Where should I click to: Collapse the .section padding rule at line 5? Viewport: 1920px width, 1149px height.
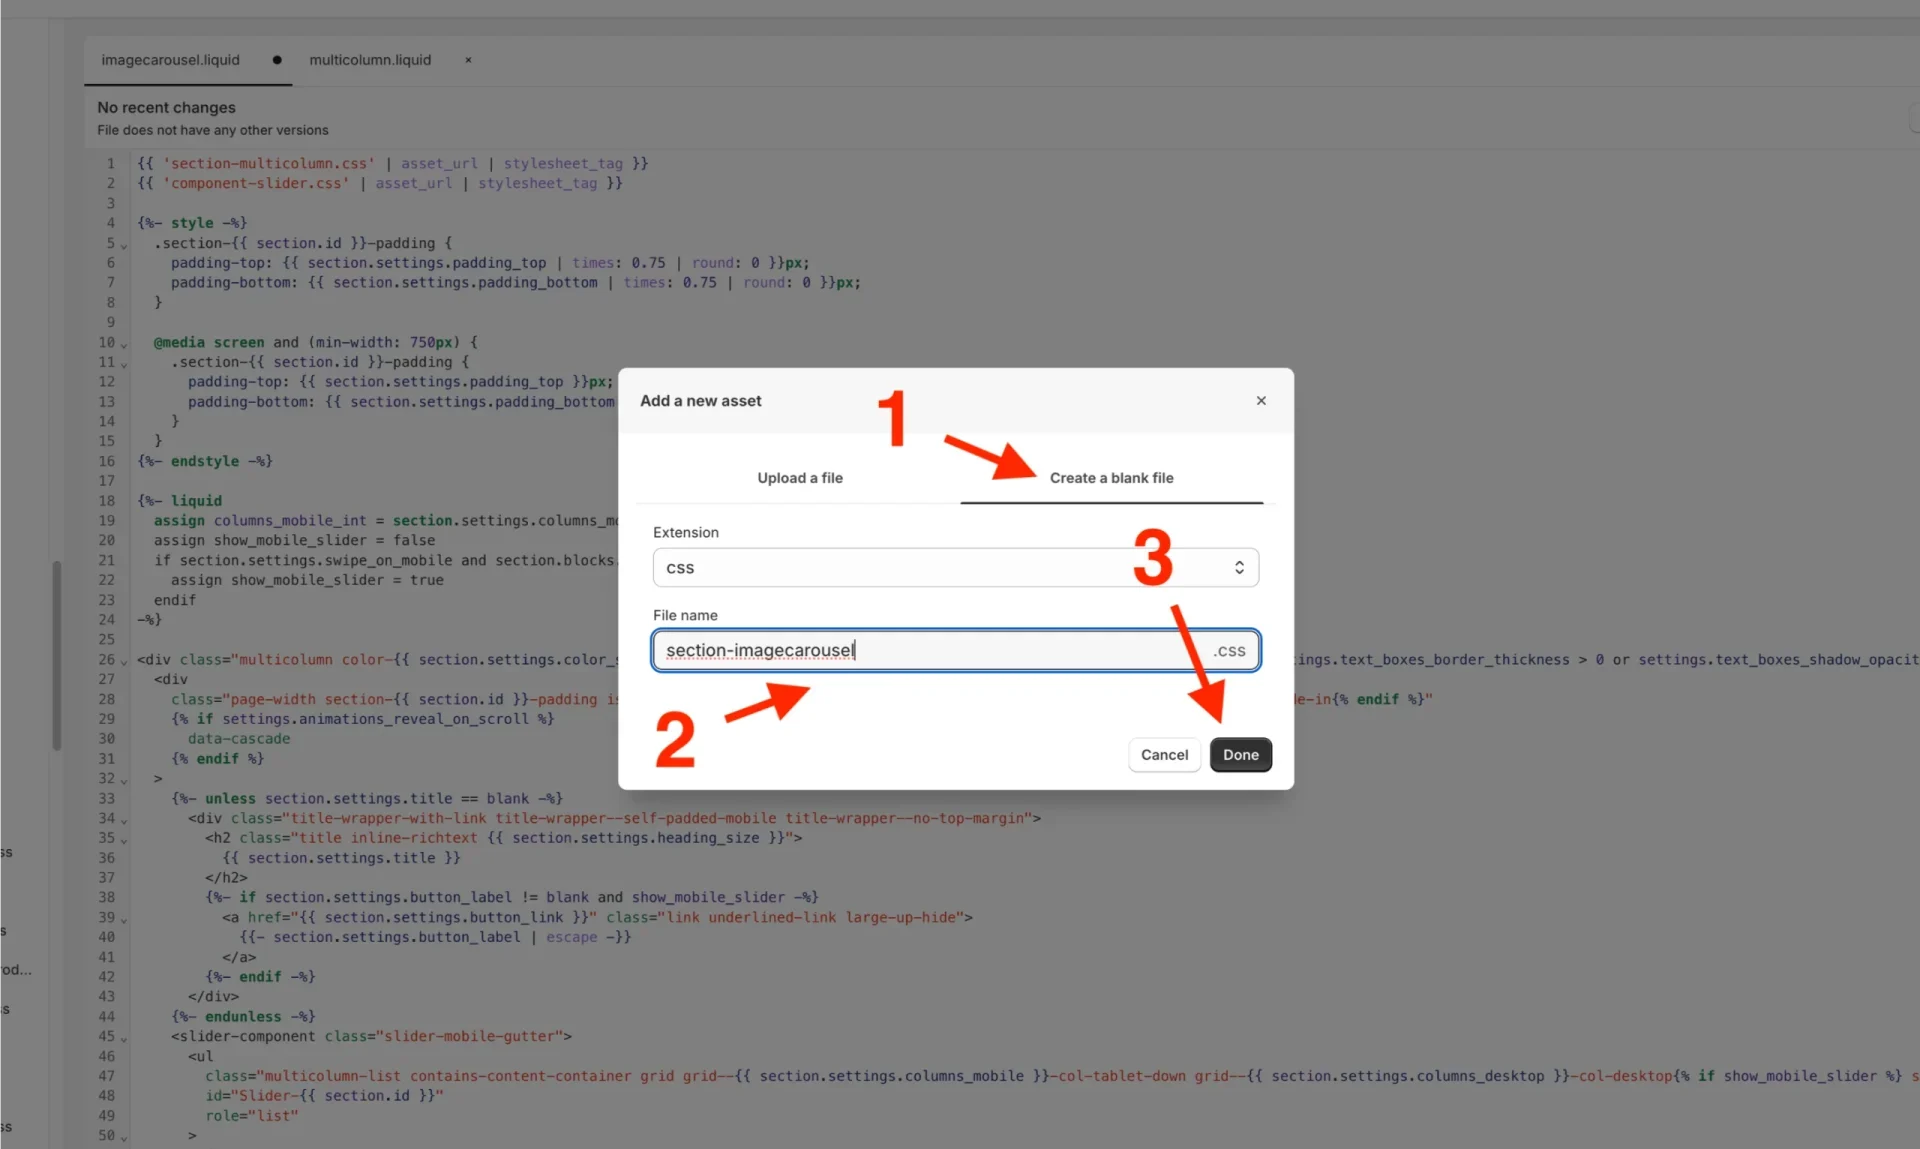coord(122,246)
